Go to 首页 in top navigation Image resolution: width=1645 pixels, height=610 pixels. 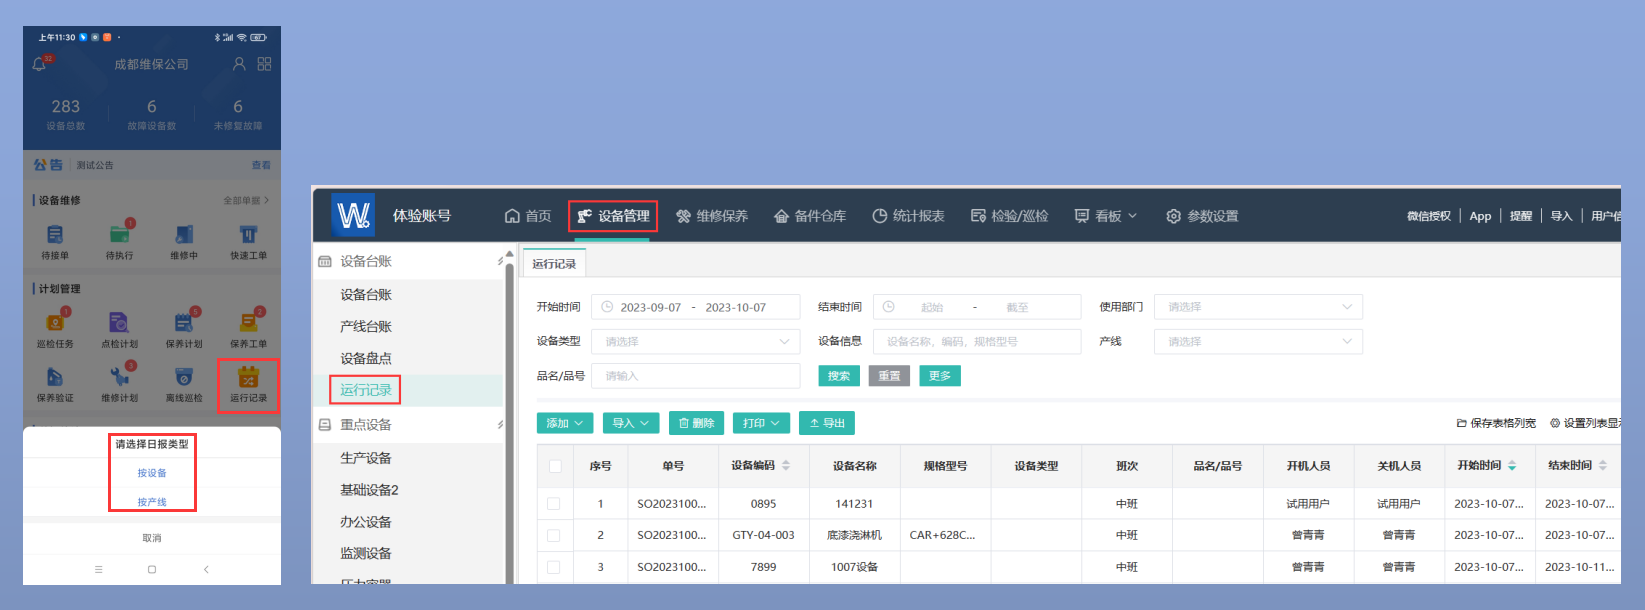click(528, 216)
